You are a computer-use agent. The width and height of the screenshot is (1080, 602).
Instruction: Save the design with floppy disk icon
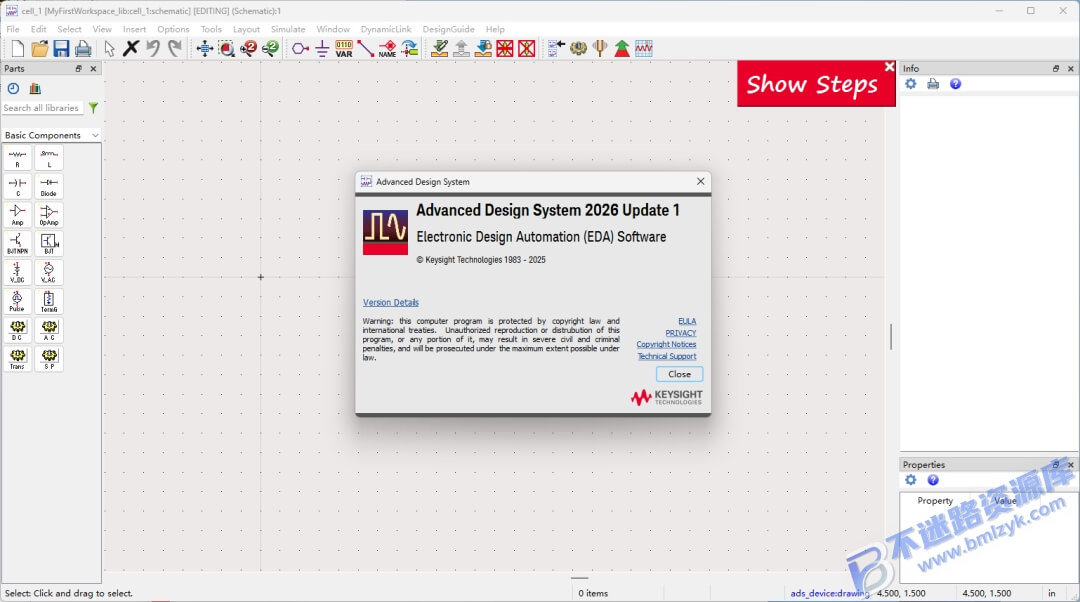(x=61, y=48)
